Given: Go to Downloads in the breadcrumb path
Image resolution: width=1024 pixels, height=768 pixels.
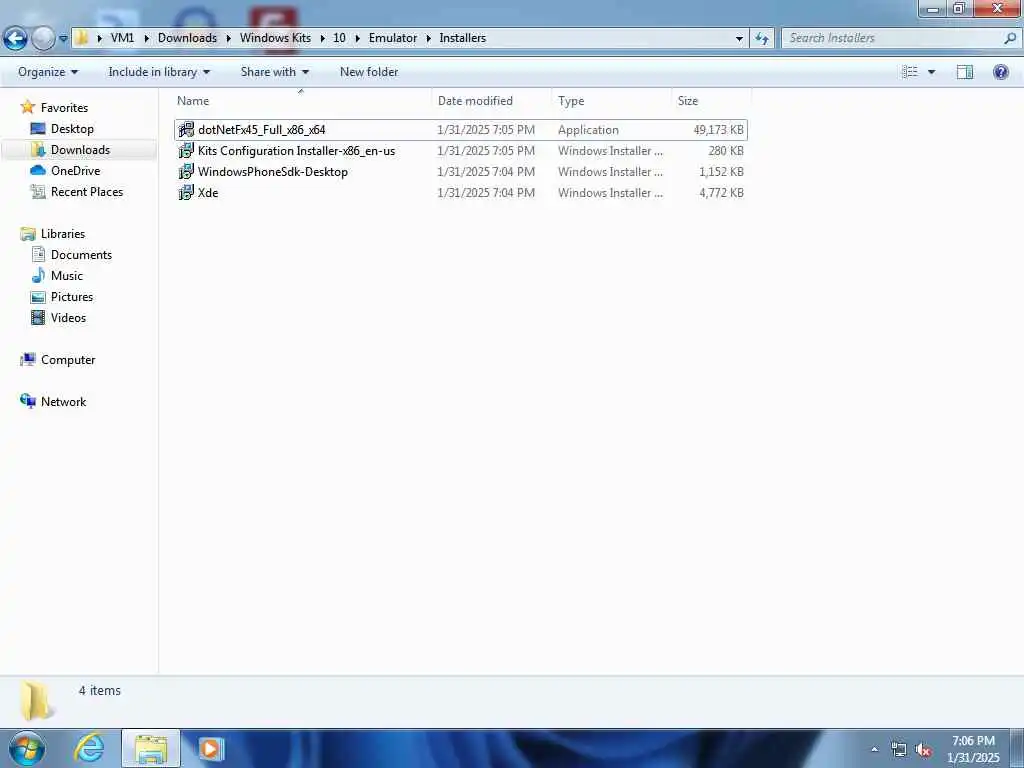Looking at the screenshot, I should [187, 38].
